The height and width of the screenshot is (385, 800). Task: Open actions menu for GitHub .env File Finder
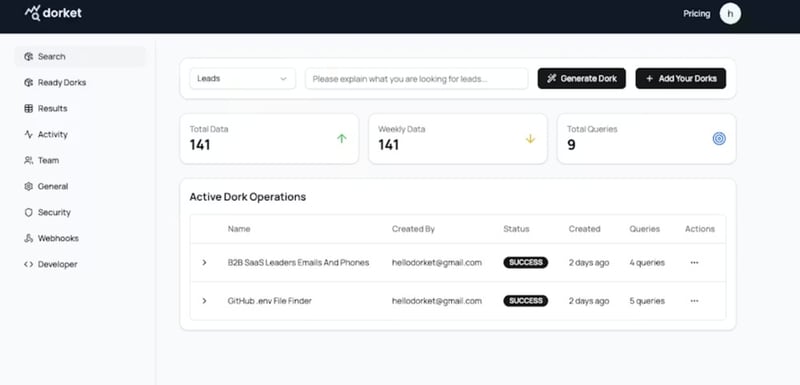[694, 301]
